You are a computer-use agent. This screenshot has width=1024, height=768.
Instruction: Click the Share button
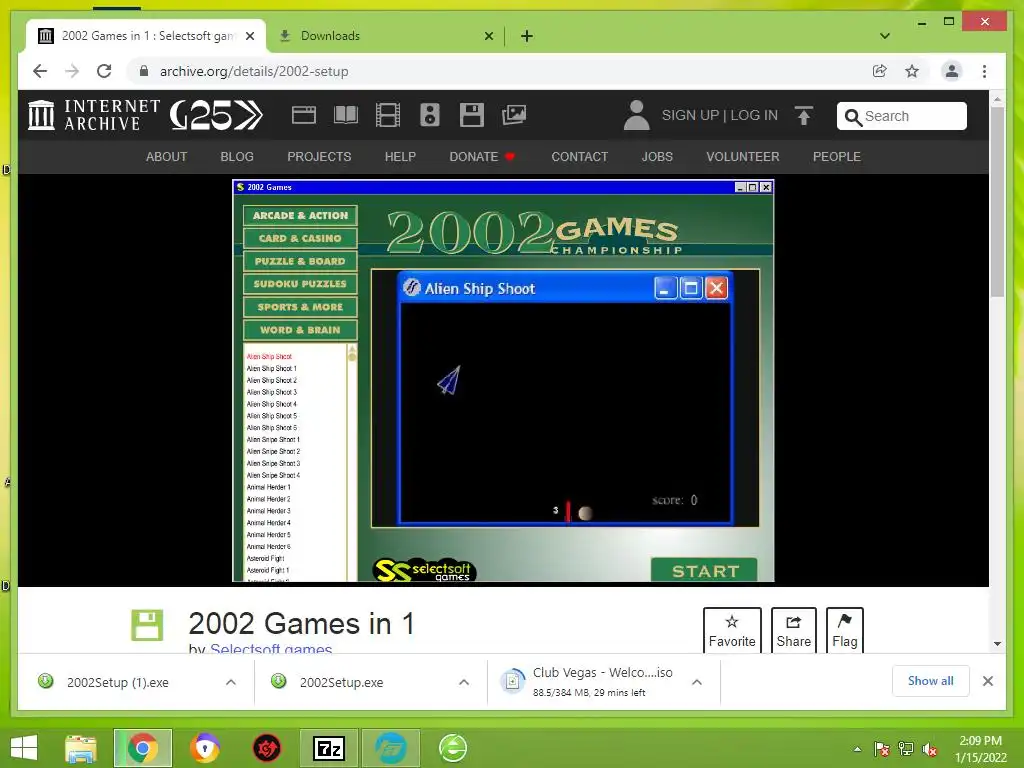tap(793, 630)
